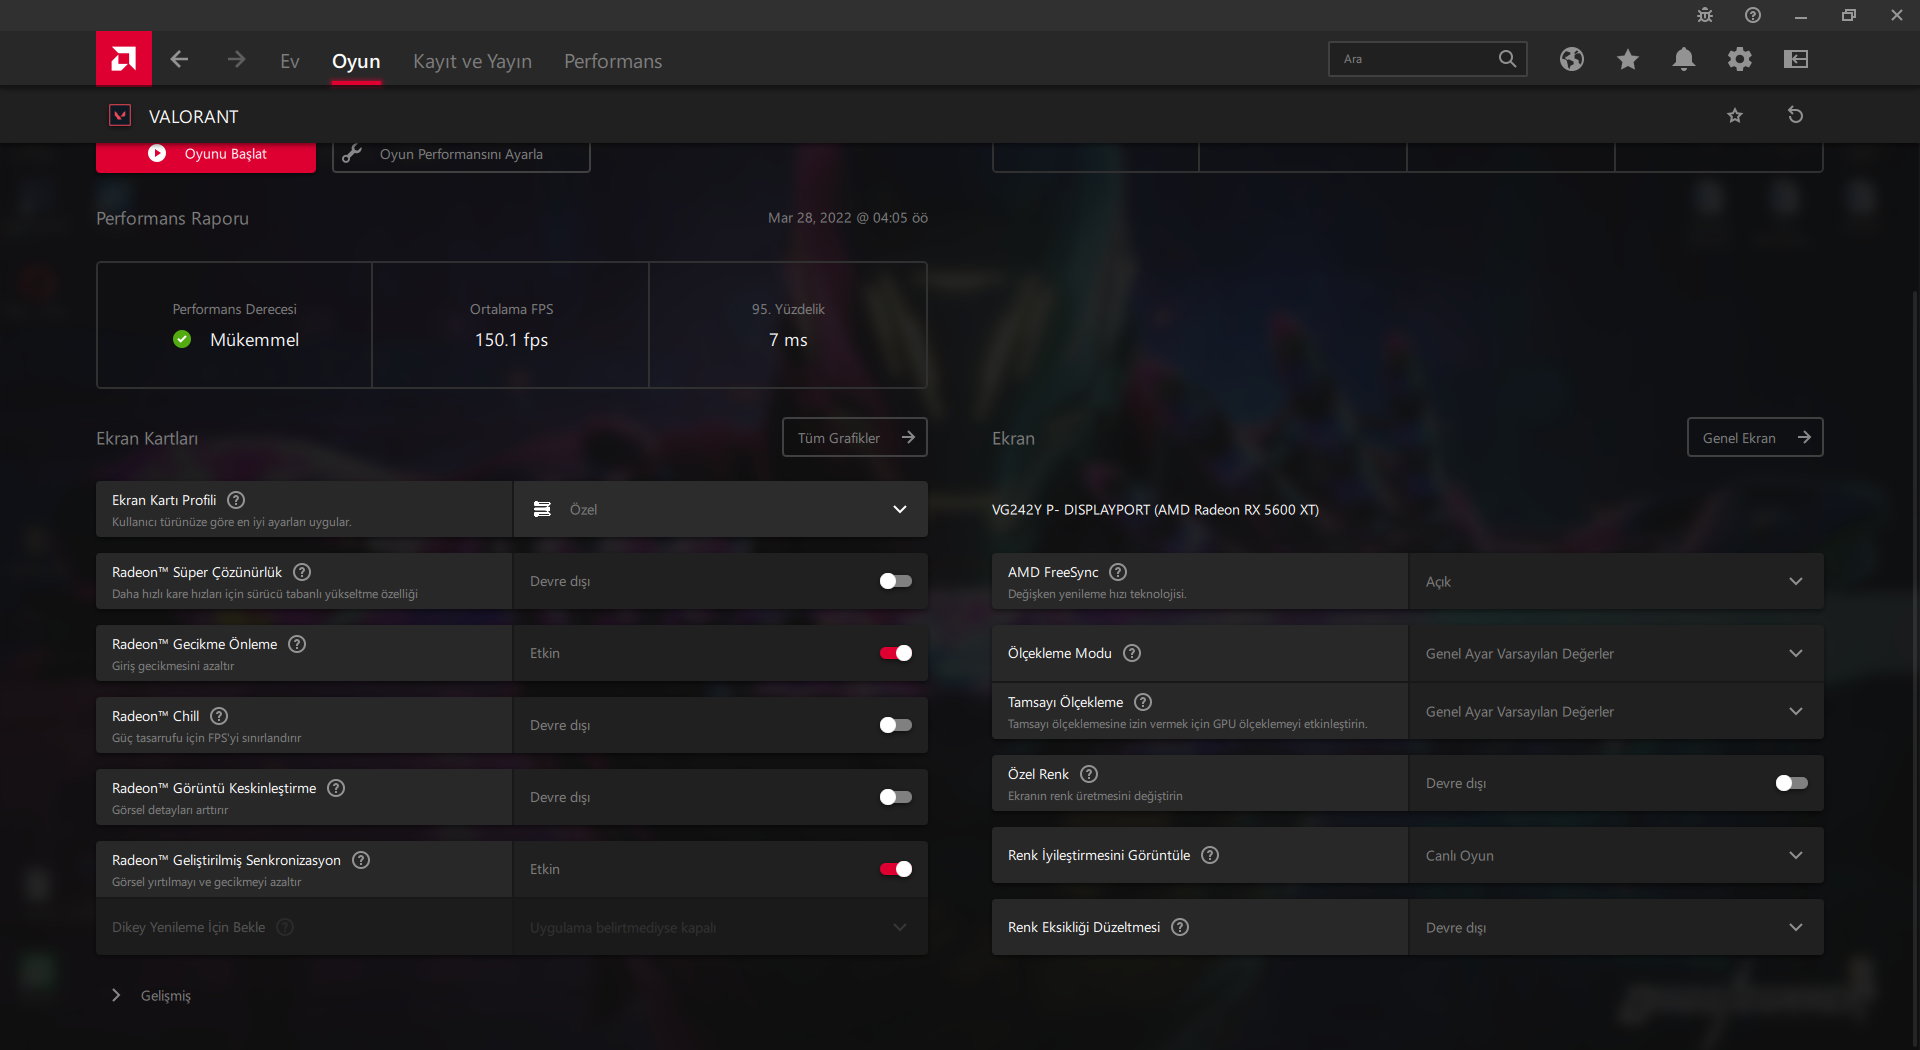Open Ölçekleme Modu dropdown
The width and height of the screenshot is (1920, 1050).
1616,653
